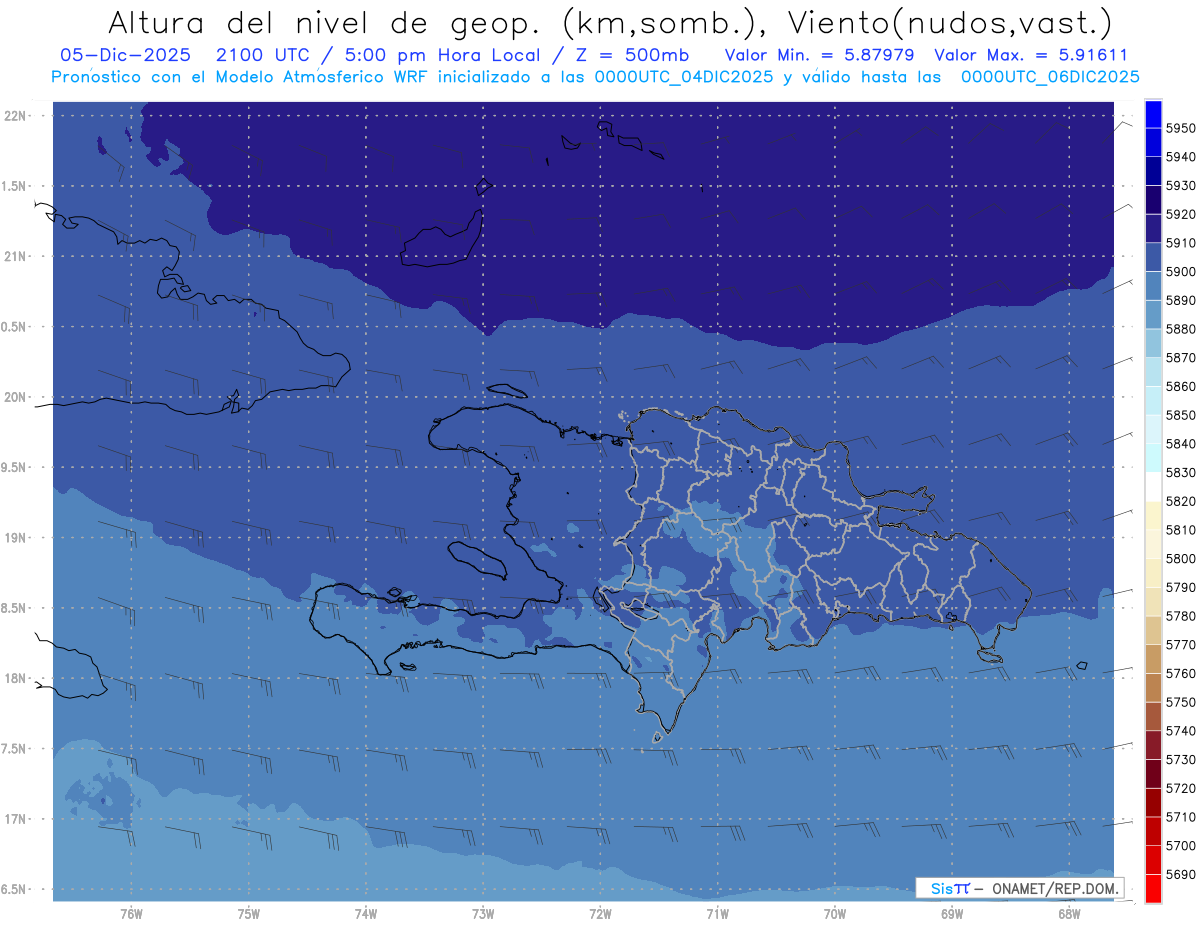Click the '70W' longitude label
The width and height of the screenshot is (1200, 927).
tap(835, 914)
